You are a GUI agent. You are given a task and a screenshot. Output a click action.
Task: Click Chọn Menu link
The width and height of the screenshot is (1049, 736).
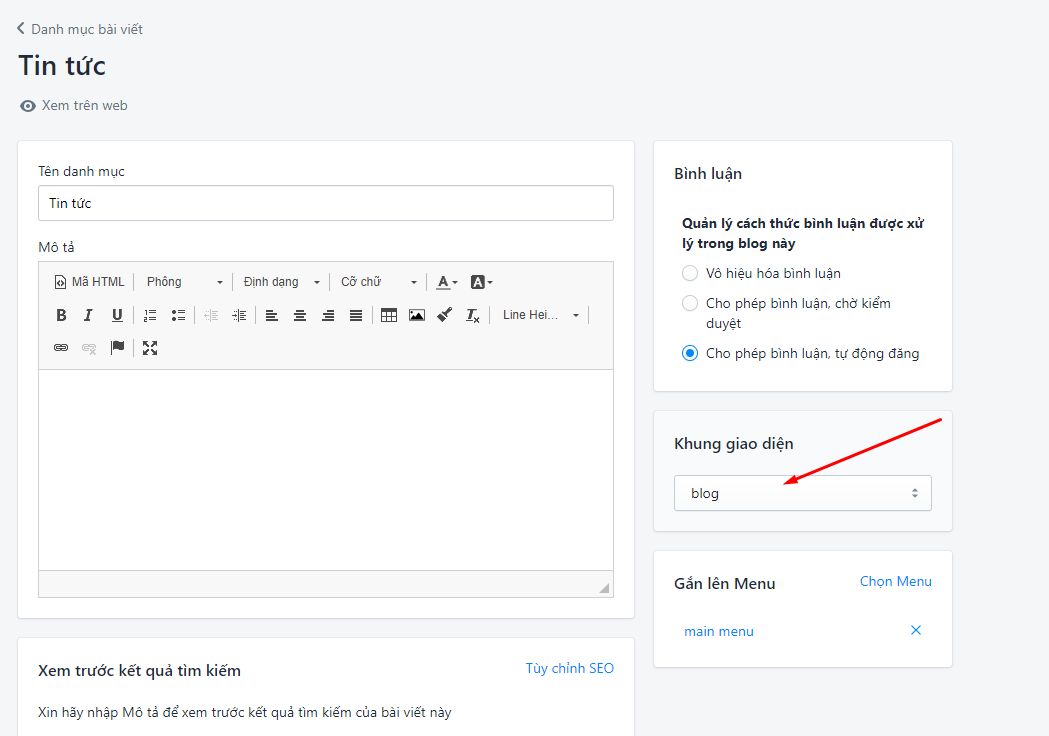895,581
